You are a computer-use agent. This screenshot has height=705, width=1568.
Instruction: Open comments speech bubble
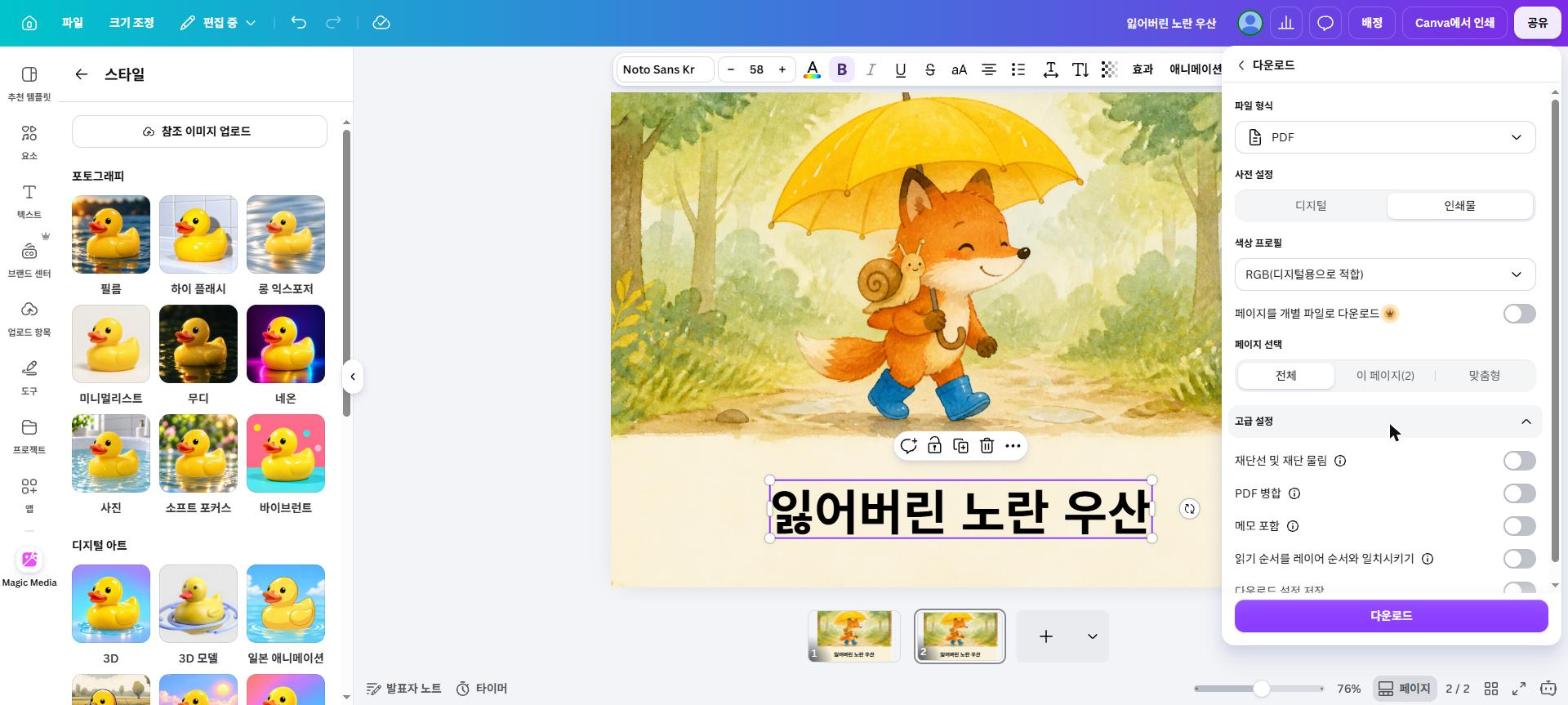1325,22
